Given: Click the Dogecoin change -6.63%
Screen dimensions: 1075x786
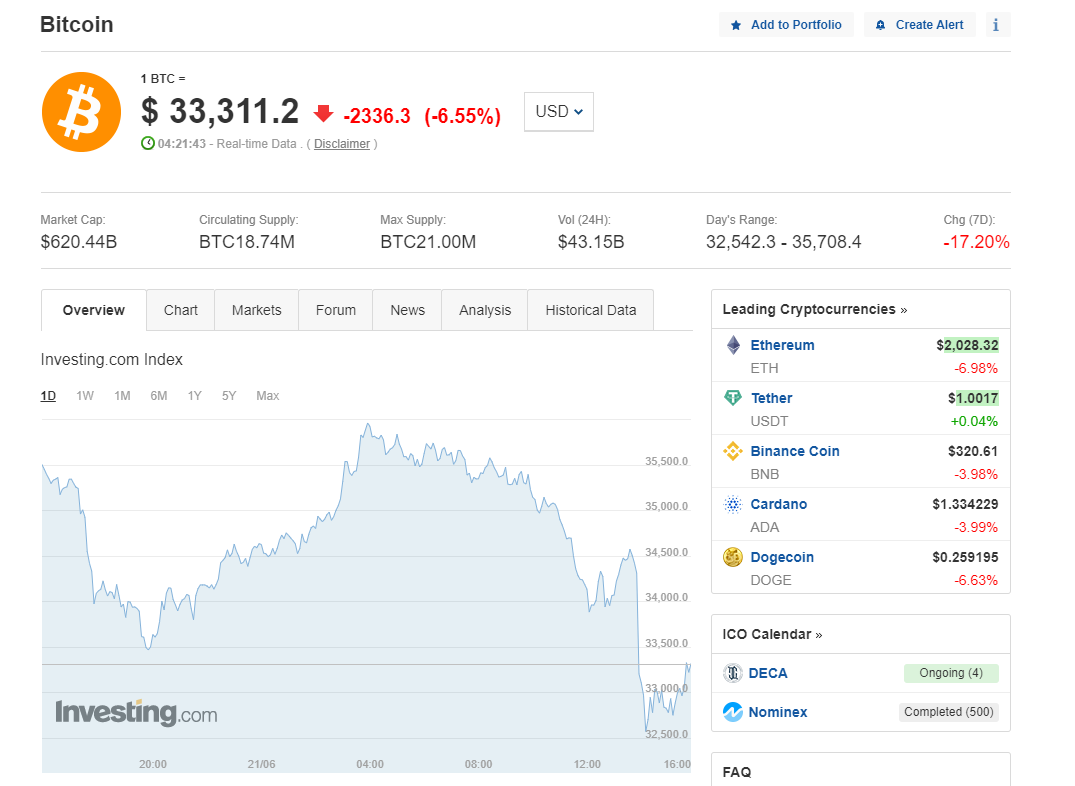Looking at the screenshot, I should tap(976, 580).
